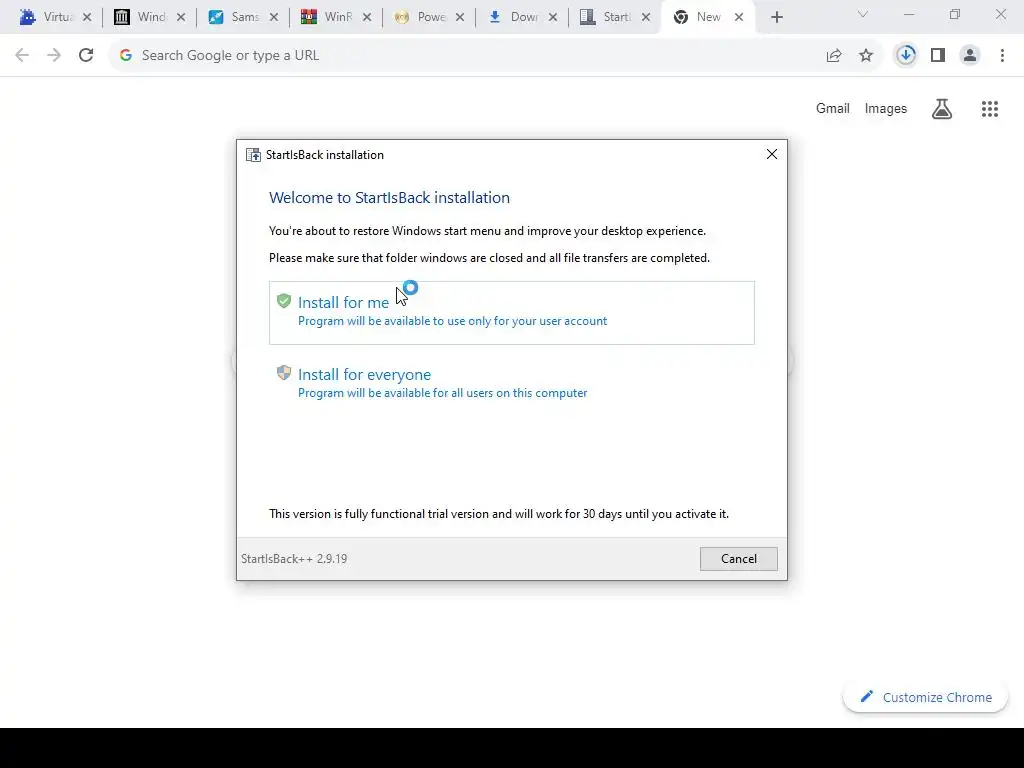The width and height of the screenshot is (1024, 768).
Task: Close the Start tab
Action: [646, 18]
